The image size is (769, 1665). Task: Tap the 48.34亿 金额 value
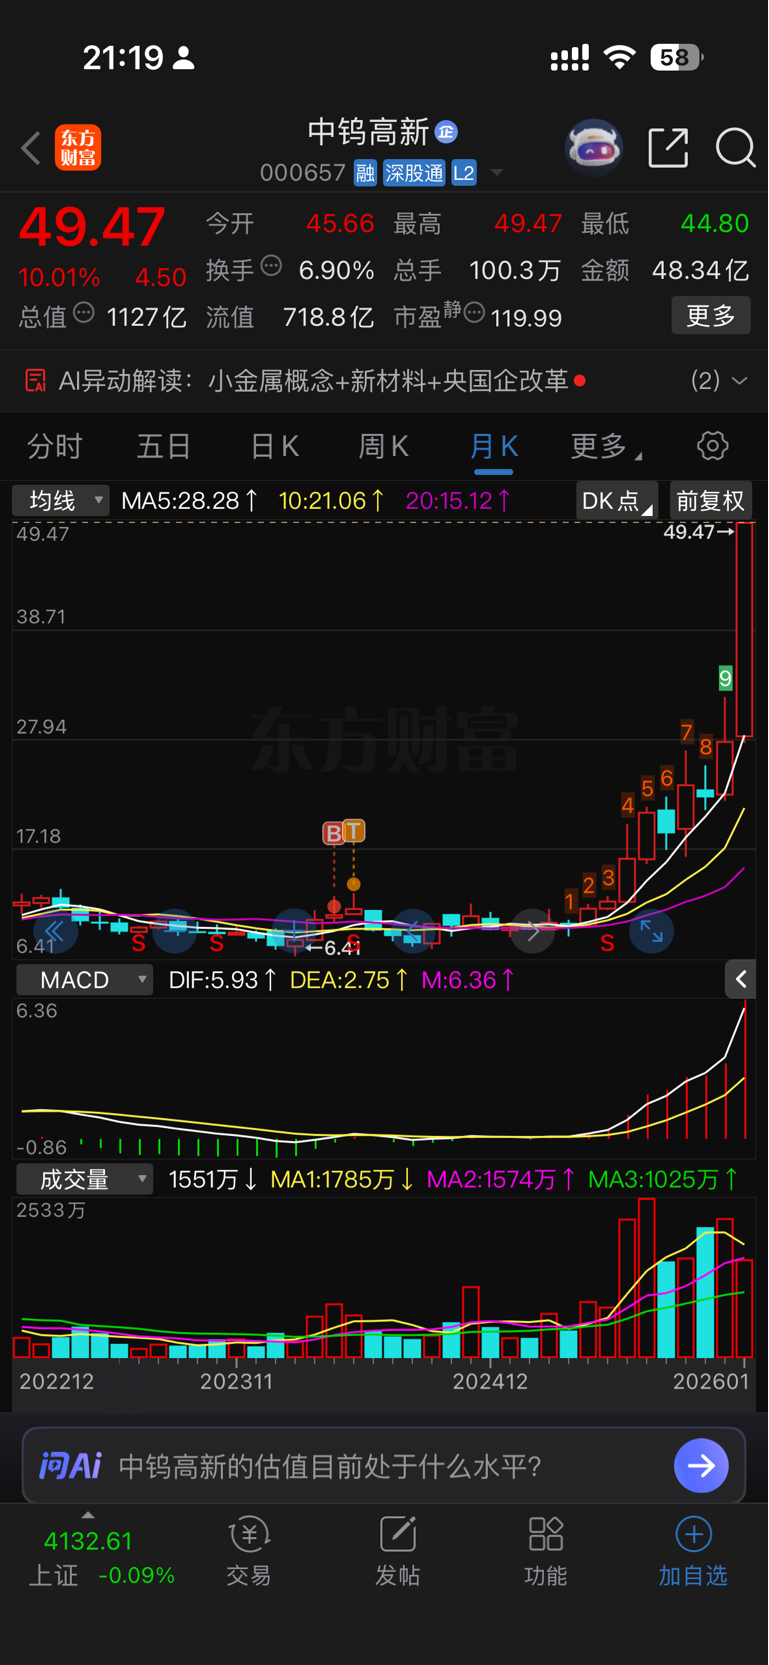pos(700,271)
